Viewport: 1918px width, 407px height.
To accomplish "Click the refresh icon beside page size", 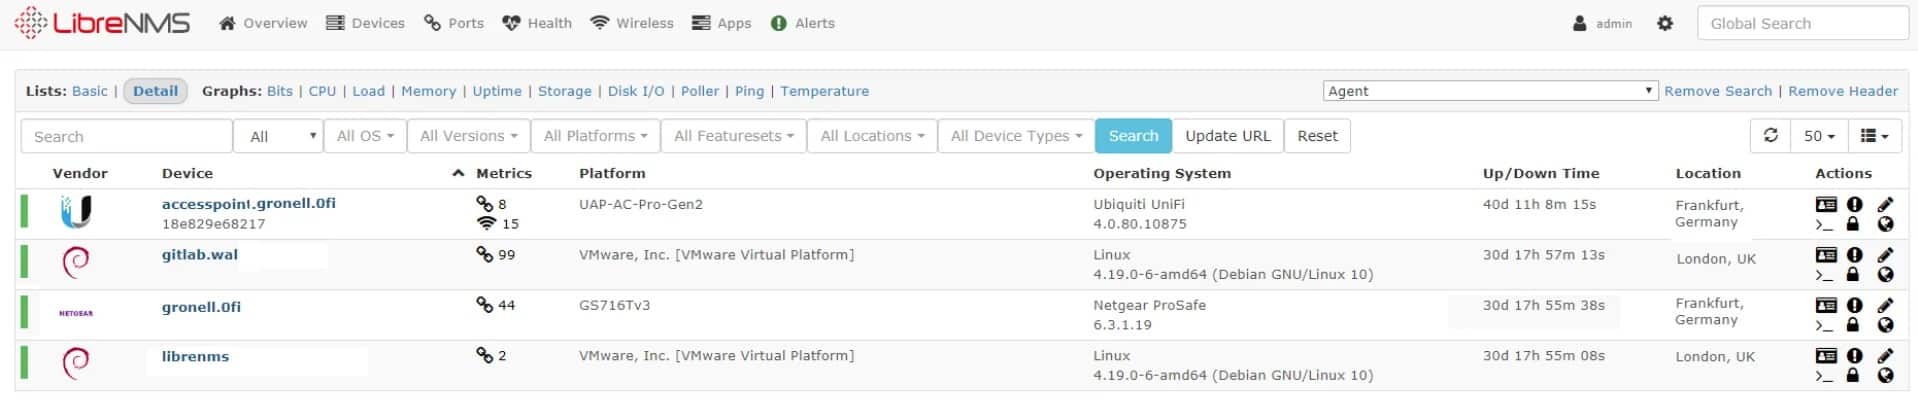I will pyautogui.click(x=1770, y=136).
